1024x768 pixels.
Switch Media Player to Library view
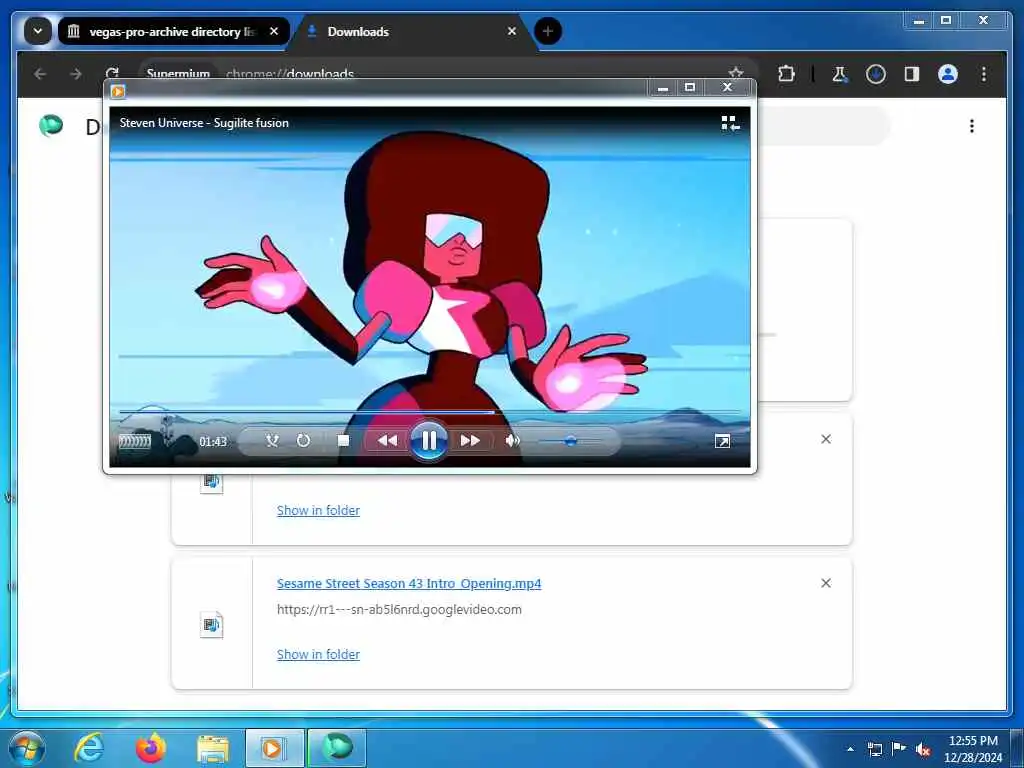coord(730,123)
